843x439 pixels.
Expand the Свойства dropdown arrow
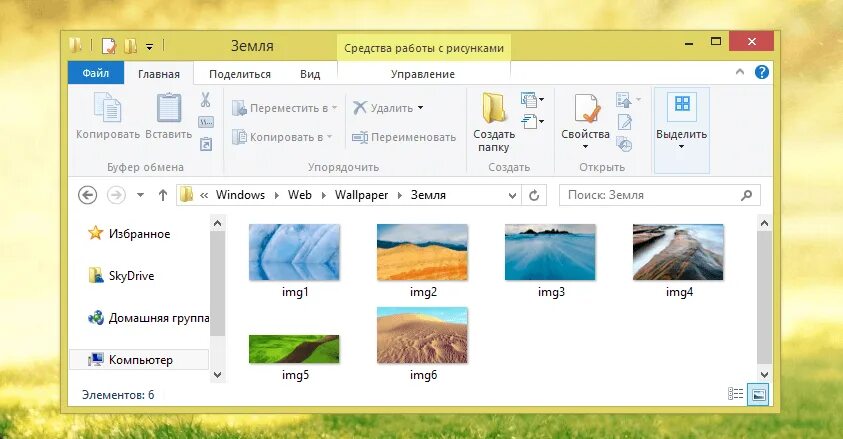coord(585,147)
